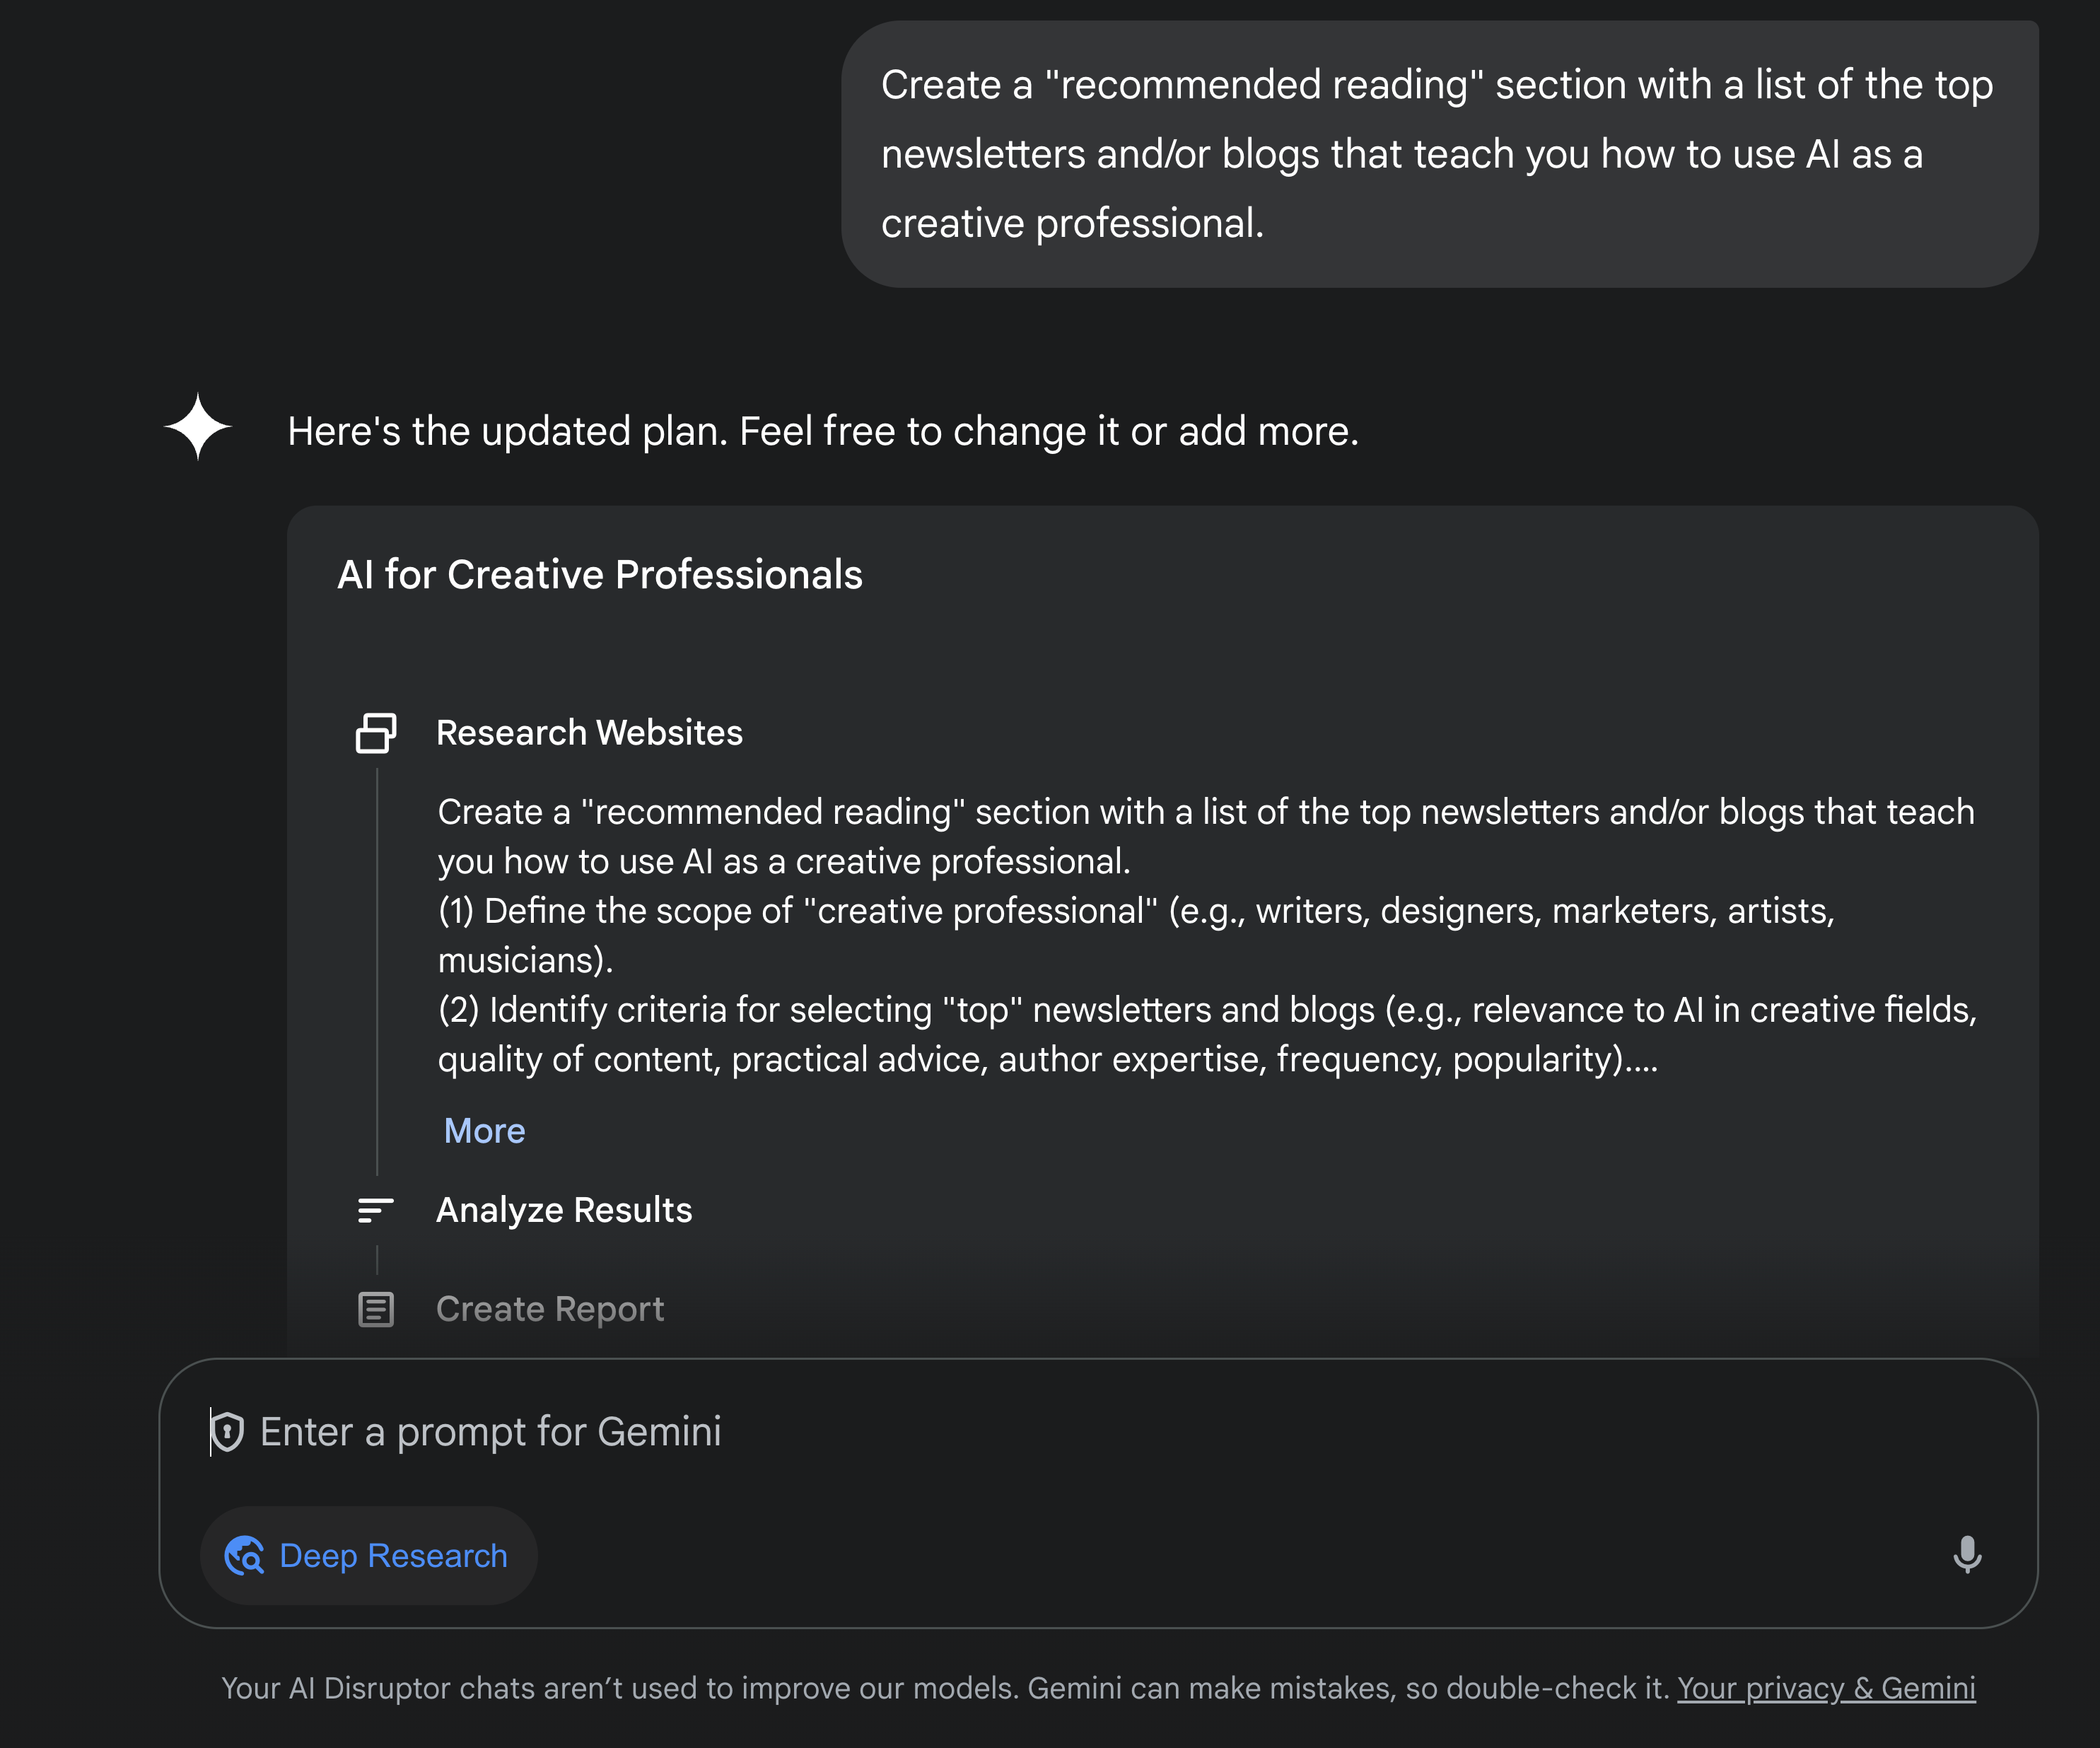Start voice input with the microphone icon

1967,1555
